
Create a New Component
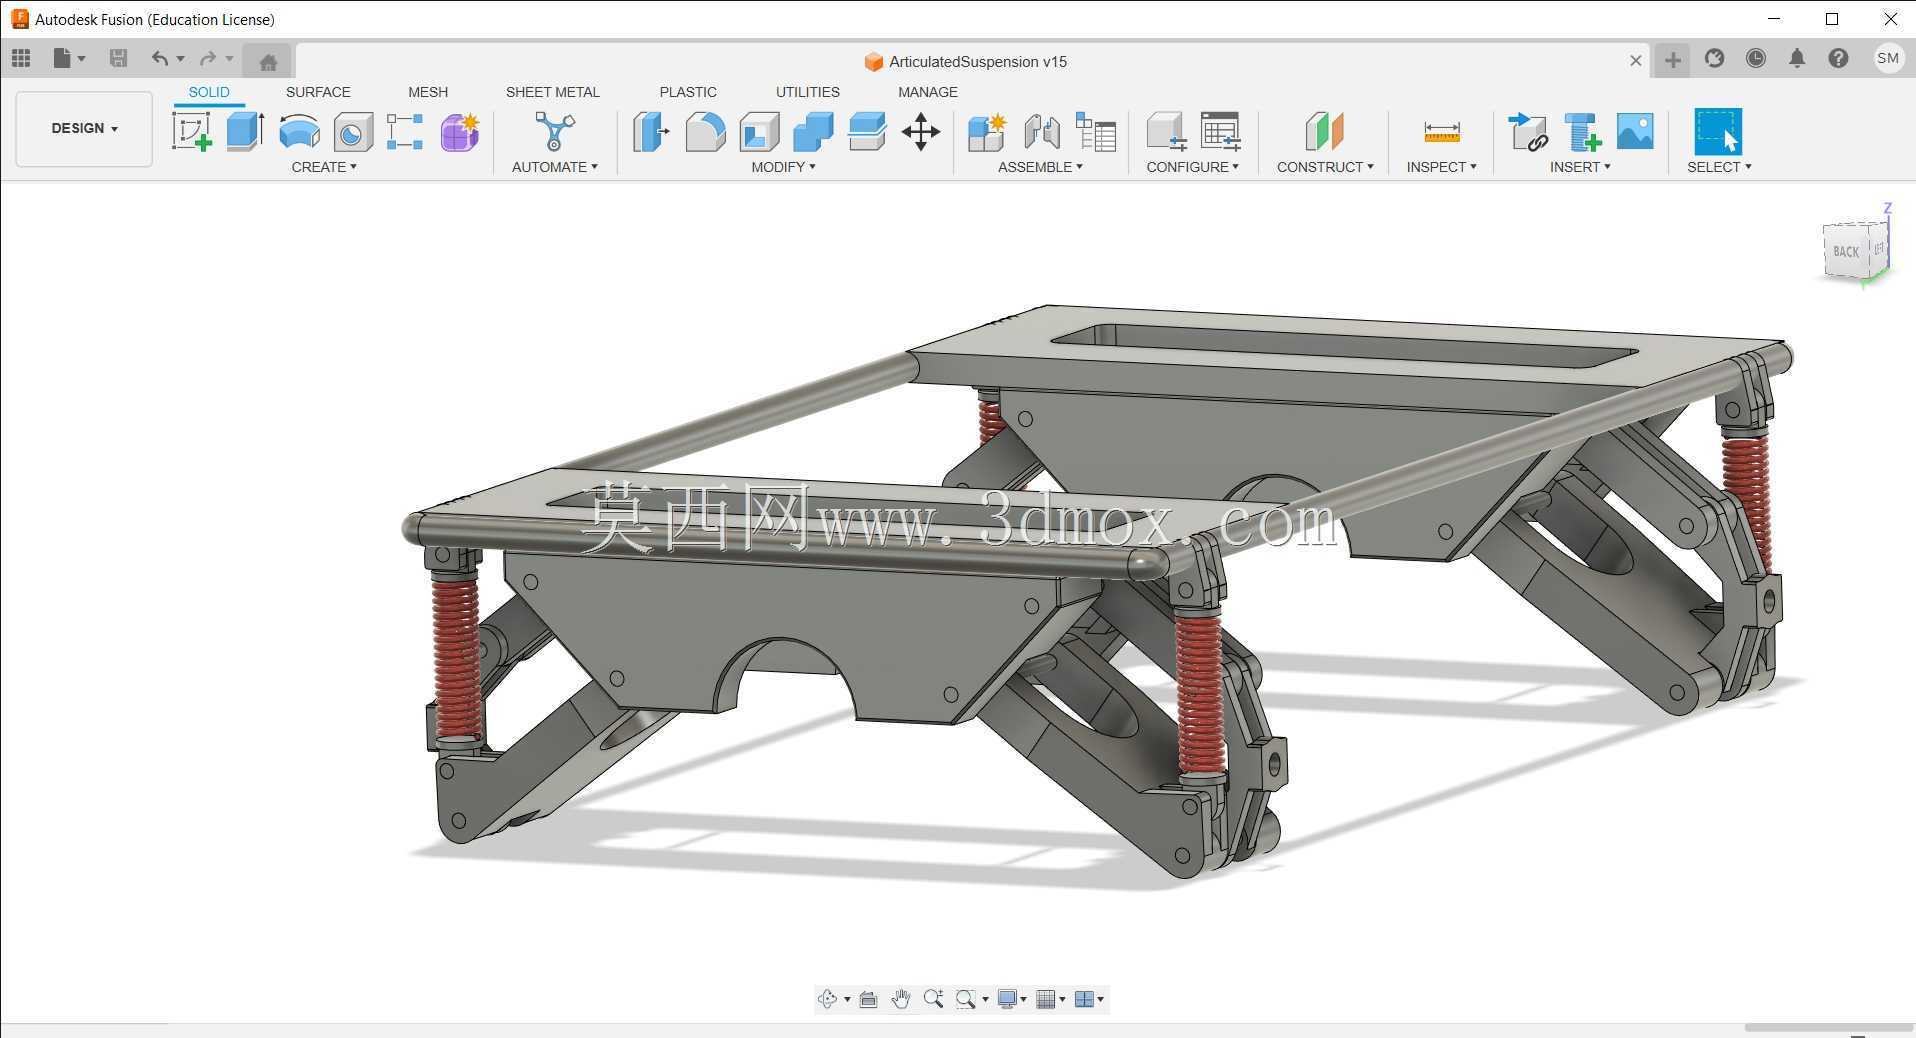point(987,131)
